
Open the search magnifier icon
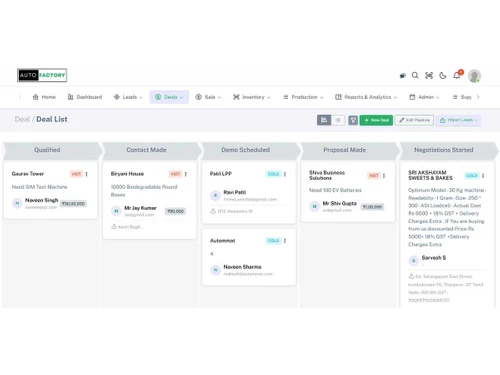tap(415, 75)
